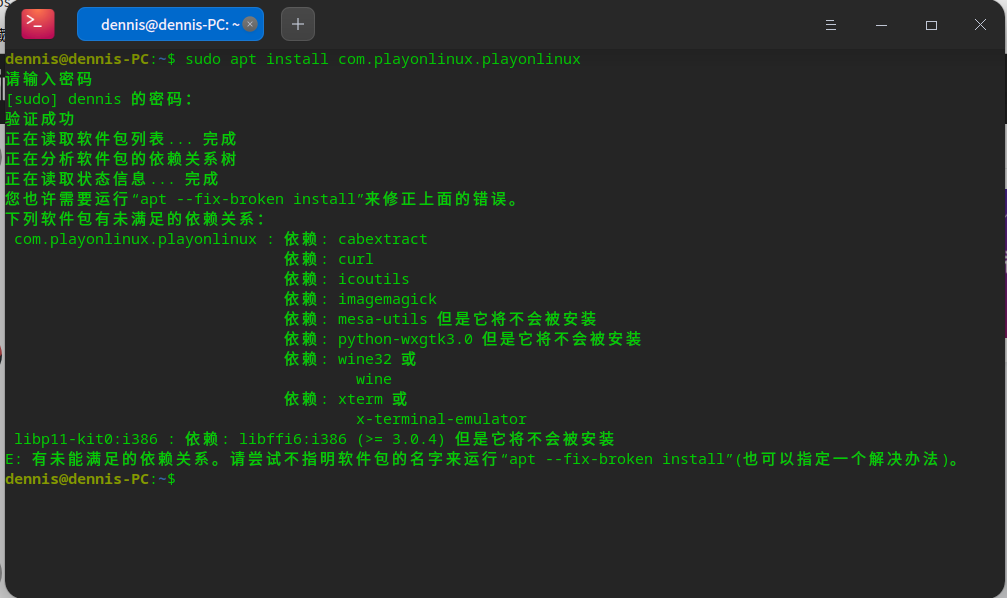Click 'libp11-kit0:i386' package name
The height and width of the screenshot is (598, 1007).
86,439
